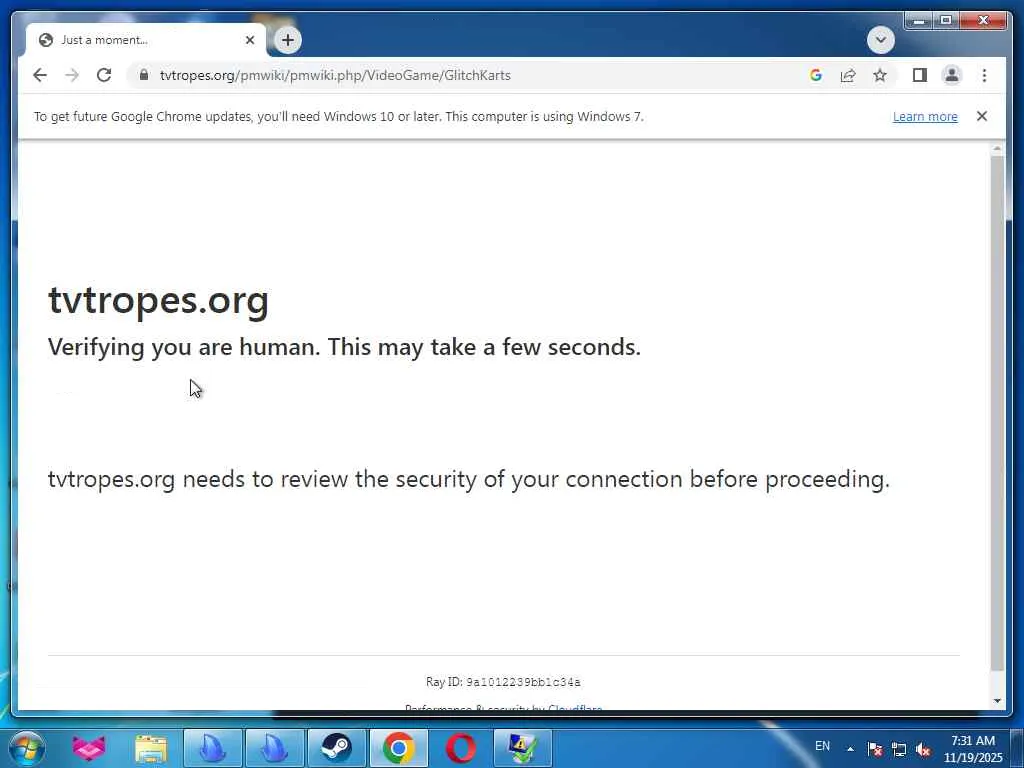Show hidden system tray icons
Viewport: 1024px width, 768px height.
[850, 749]
